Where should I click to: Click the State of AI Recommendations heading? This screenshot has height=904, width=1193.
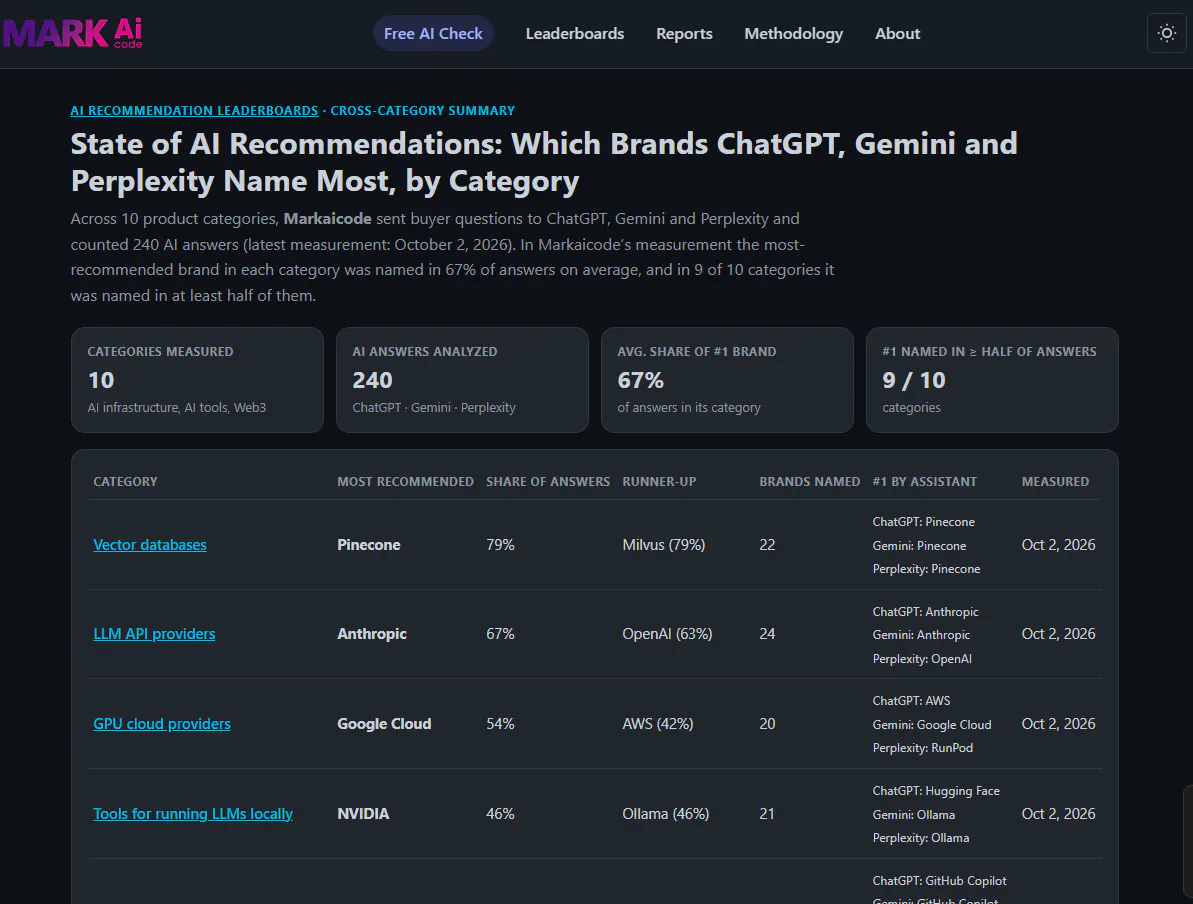tap(544, 162)
